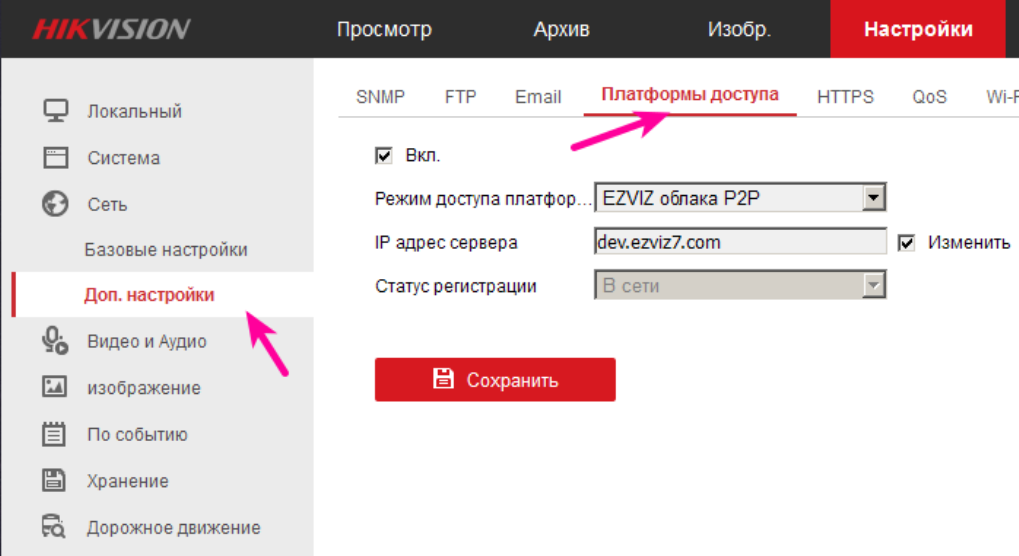Click the calendar icon for По событию
This screenshot has width=1019, height=556.
click(54, 434)
